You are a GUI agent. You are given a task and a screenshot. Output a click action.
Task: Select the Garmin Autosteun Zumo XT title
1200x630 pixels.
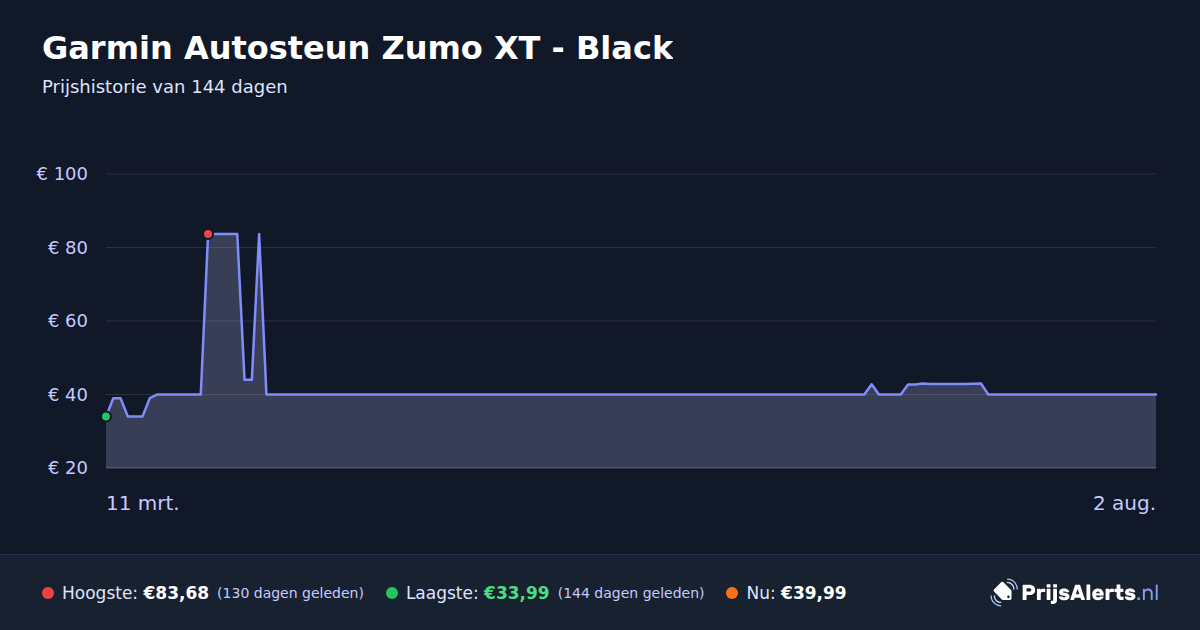(357, 48)
